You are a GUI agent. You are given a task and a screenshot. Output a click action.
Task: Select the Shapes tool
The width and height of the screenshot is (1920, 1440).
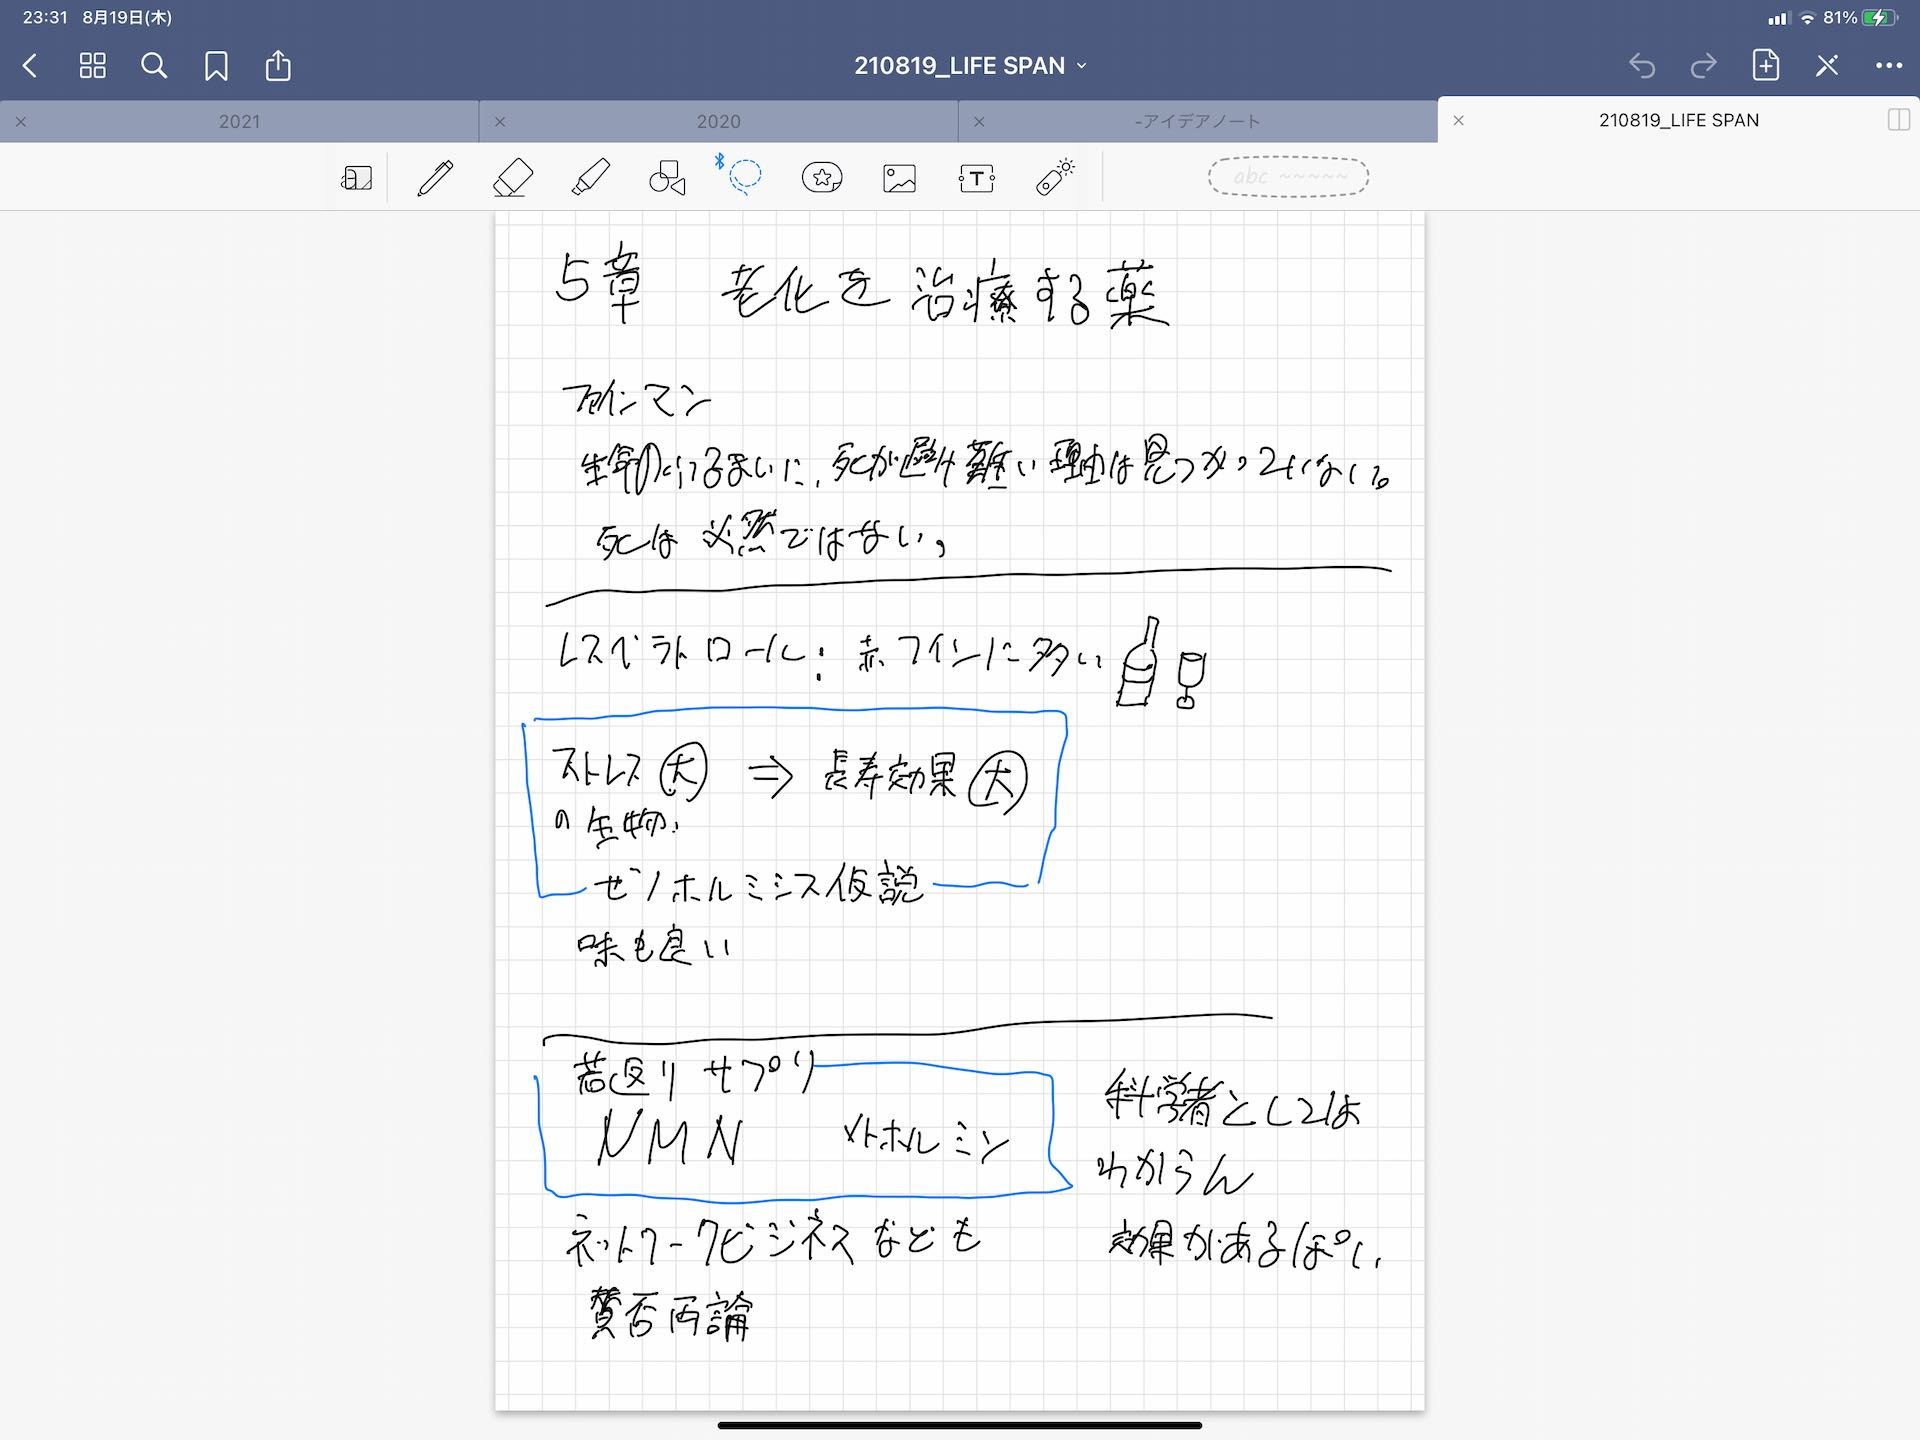click(667, 178)
